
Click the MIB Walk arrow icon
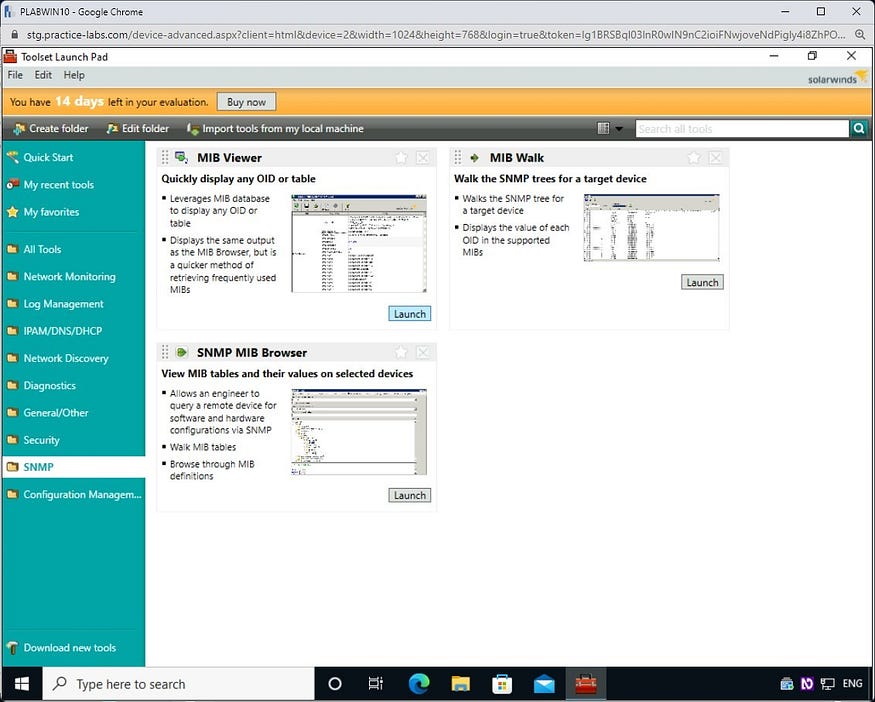(474, 158)
